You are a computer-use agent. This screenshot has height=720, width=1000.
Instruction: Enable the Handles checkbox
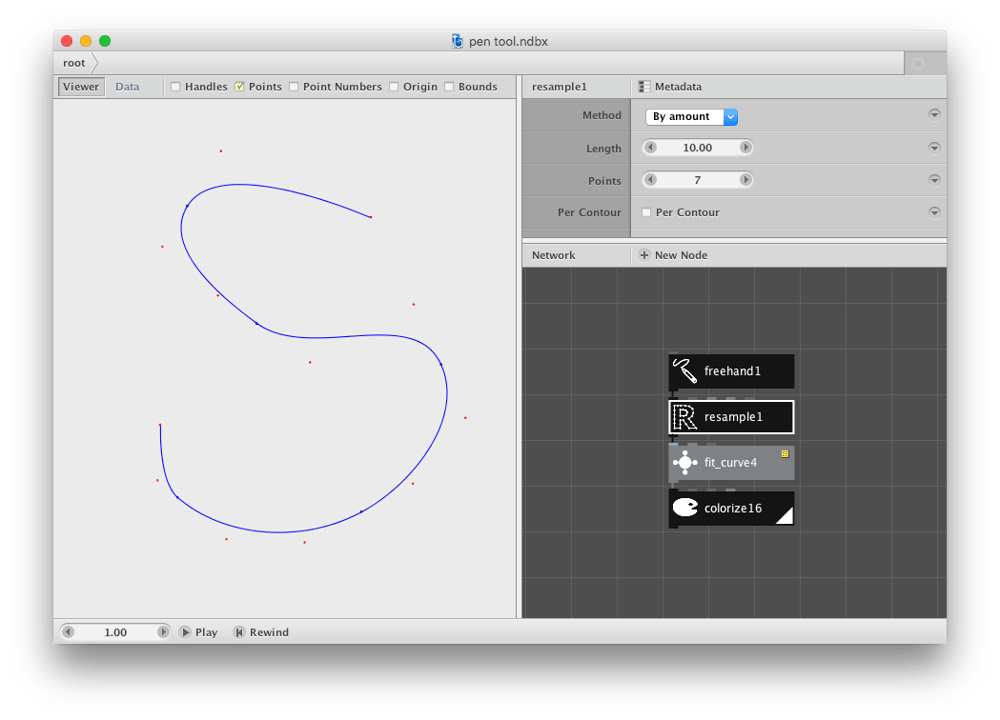click(x=175, y=87)
